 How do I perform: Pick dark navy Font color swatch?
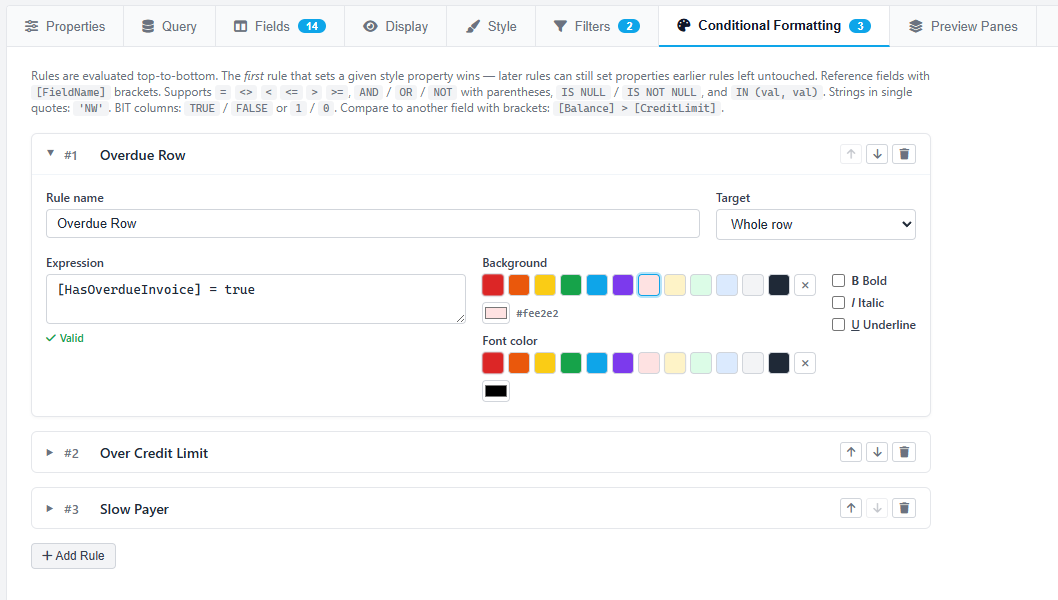pyautogui.click(x=779, y=363)
